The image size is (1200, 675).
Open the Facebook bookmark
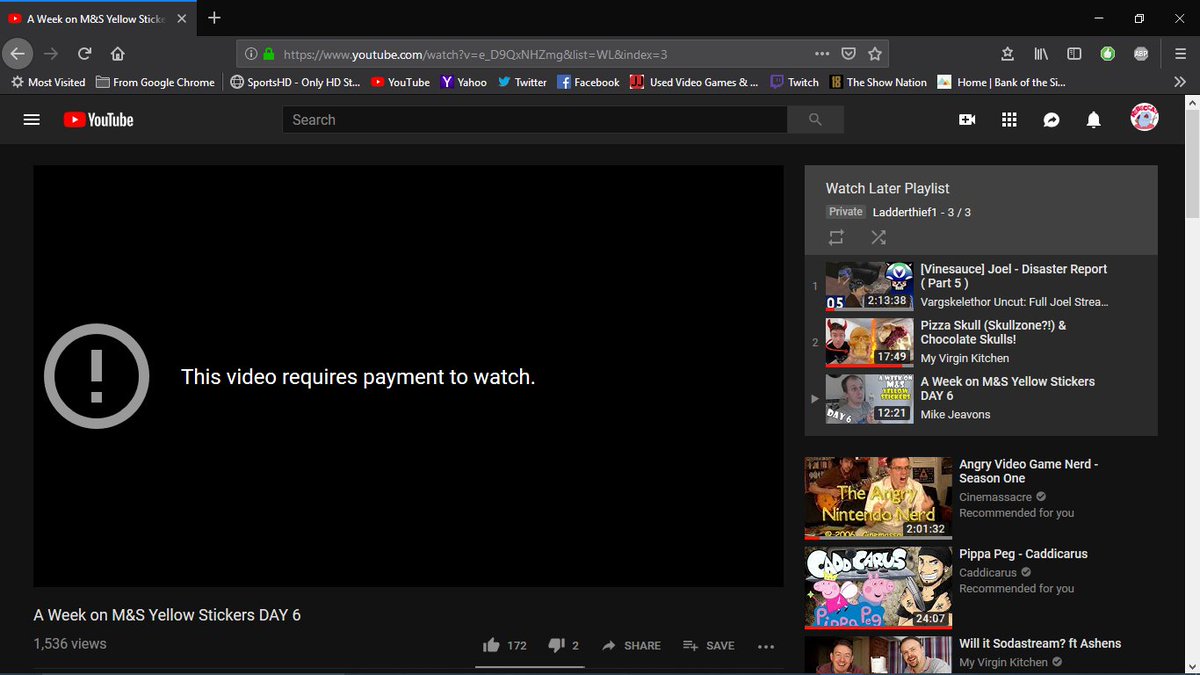[x=588, y=82]
